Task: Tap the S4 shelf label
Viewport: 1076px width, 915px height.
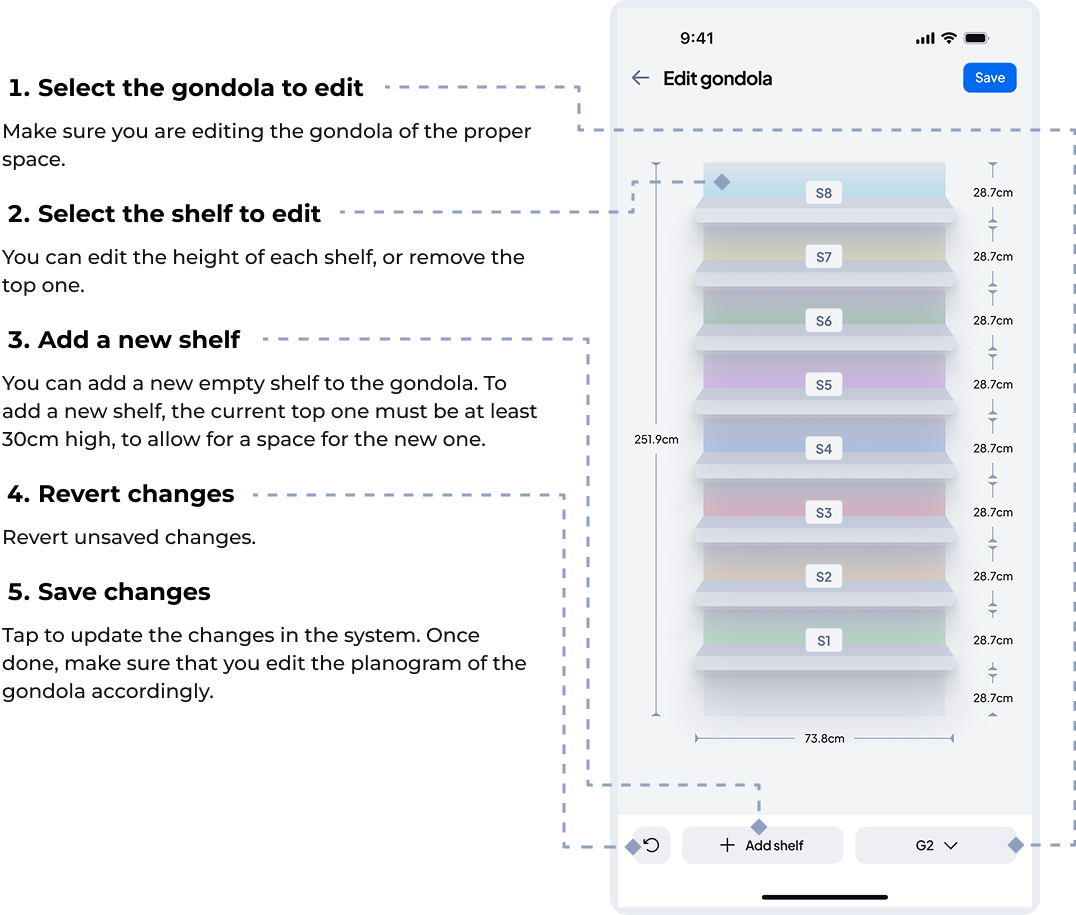Action: click(x=822, y=448)
